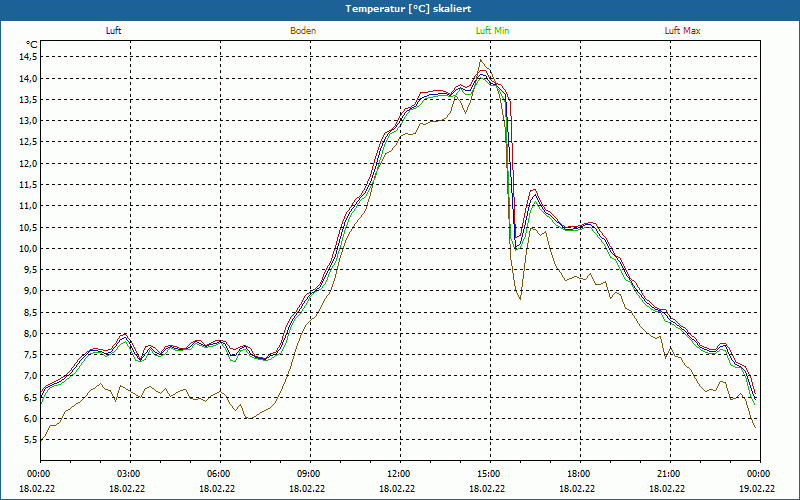Click the Boden curve dip near 16:00
The height and width of the screenshot is (500, 800).
[x=520, y=298]
